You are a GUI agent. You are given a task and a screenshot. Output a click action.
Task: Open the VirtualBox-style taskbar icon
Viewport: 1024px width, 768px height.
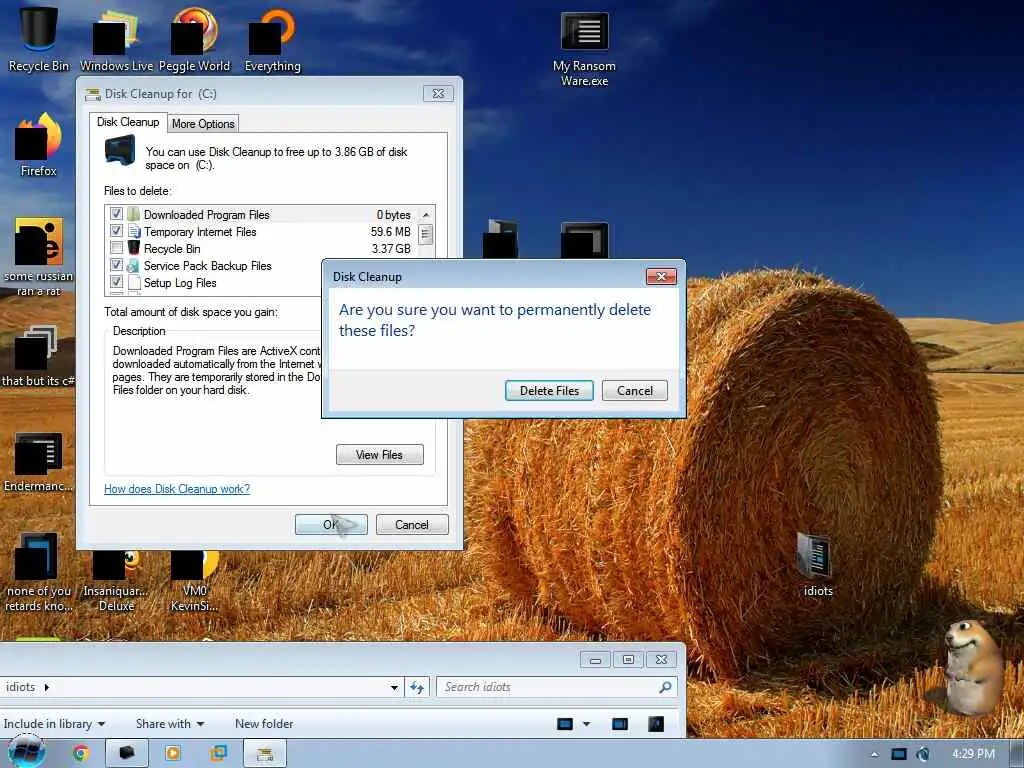[218, 753]
